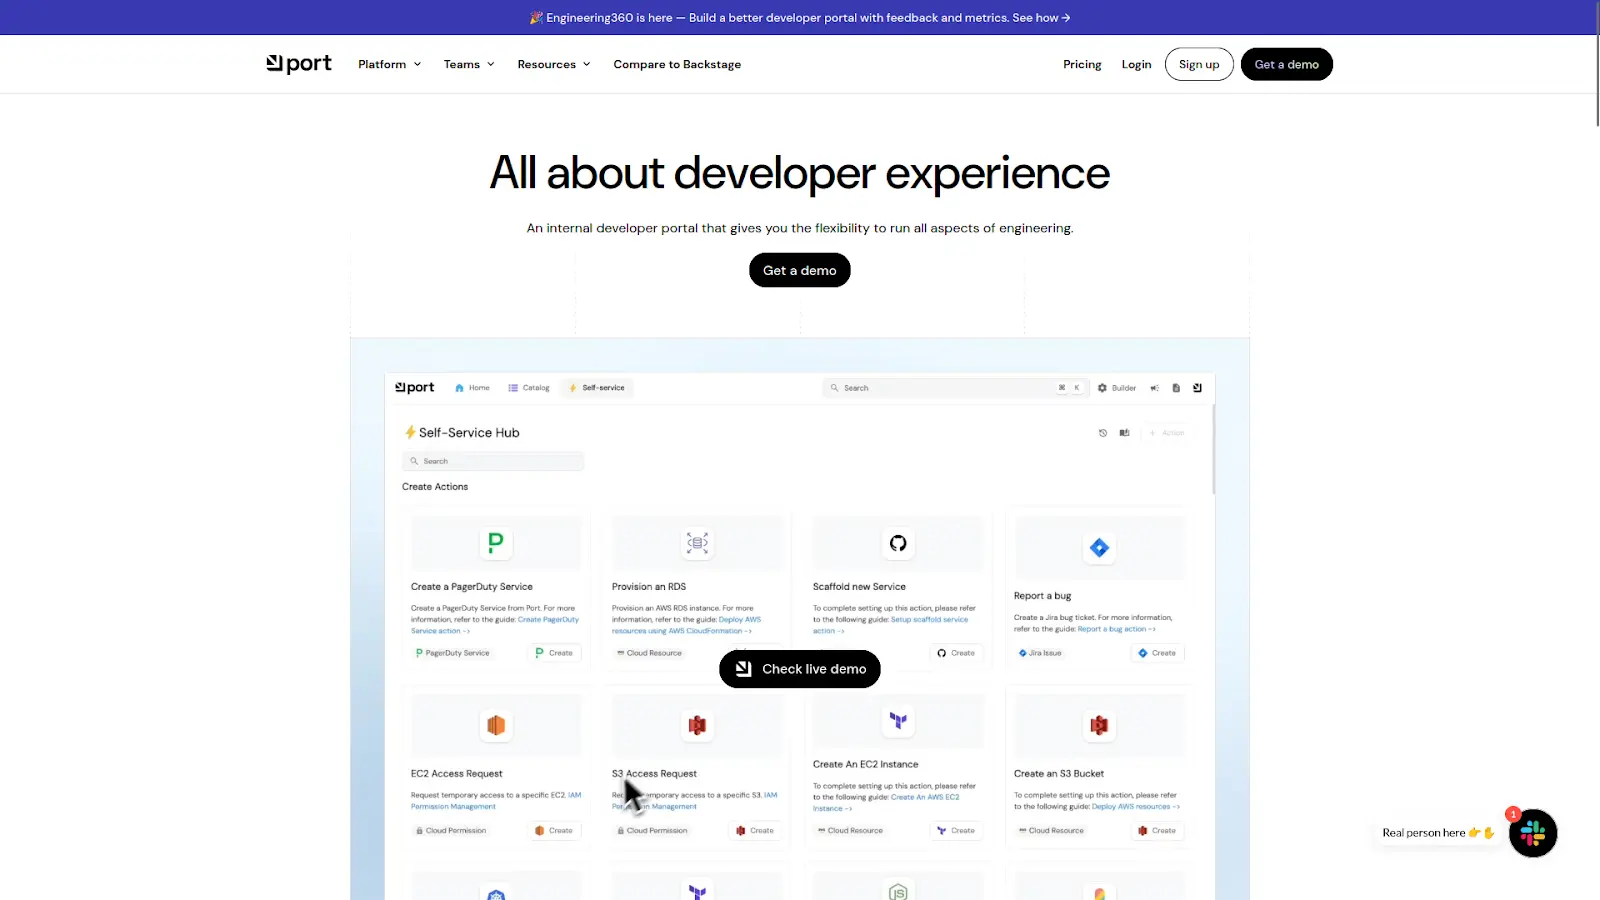The height and width of the screenshot is (900, 1600).
Task: Focus the demo top bar Search field
Action: [955, 388]
